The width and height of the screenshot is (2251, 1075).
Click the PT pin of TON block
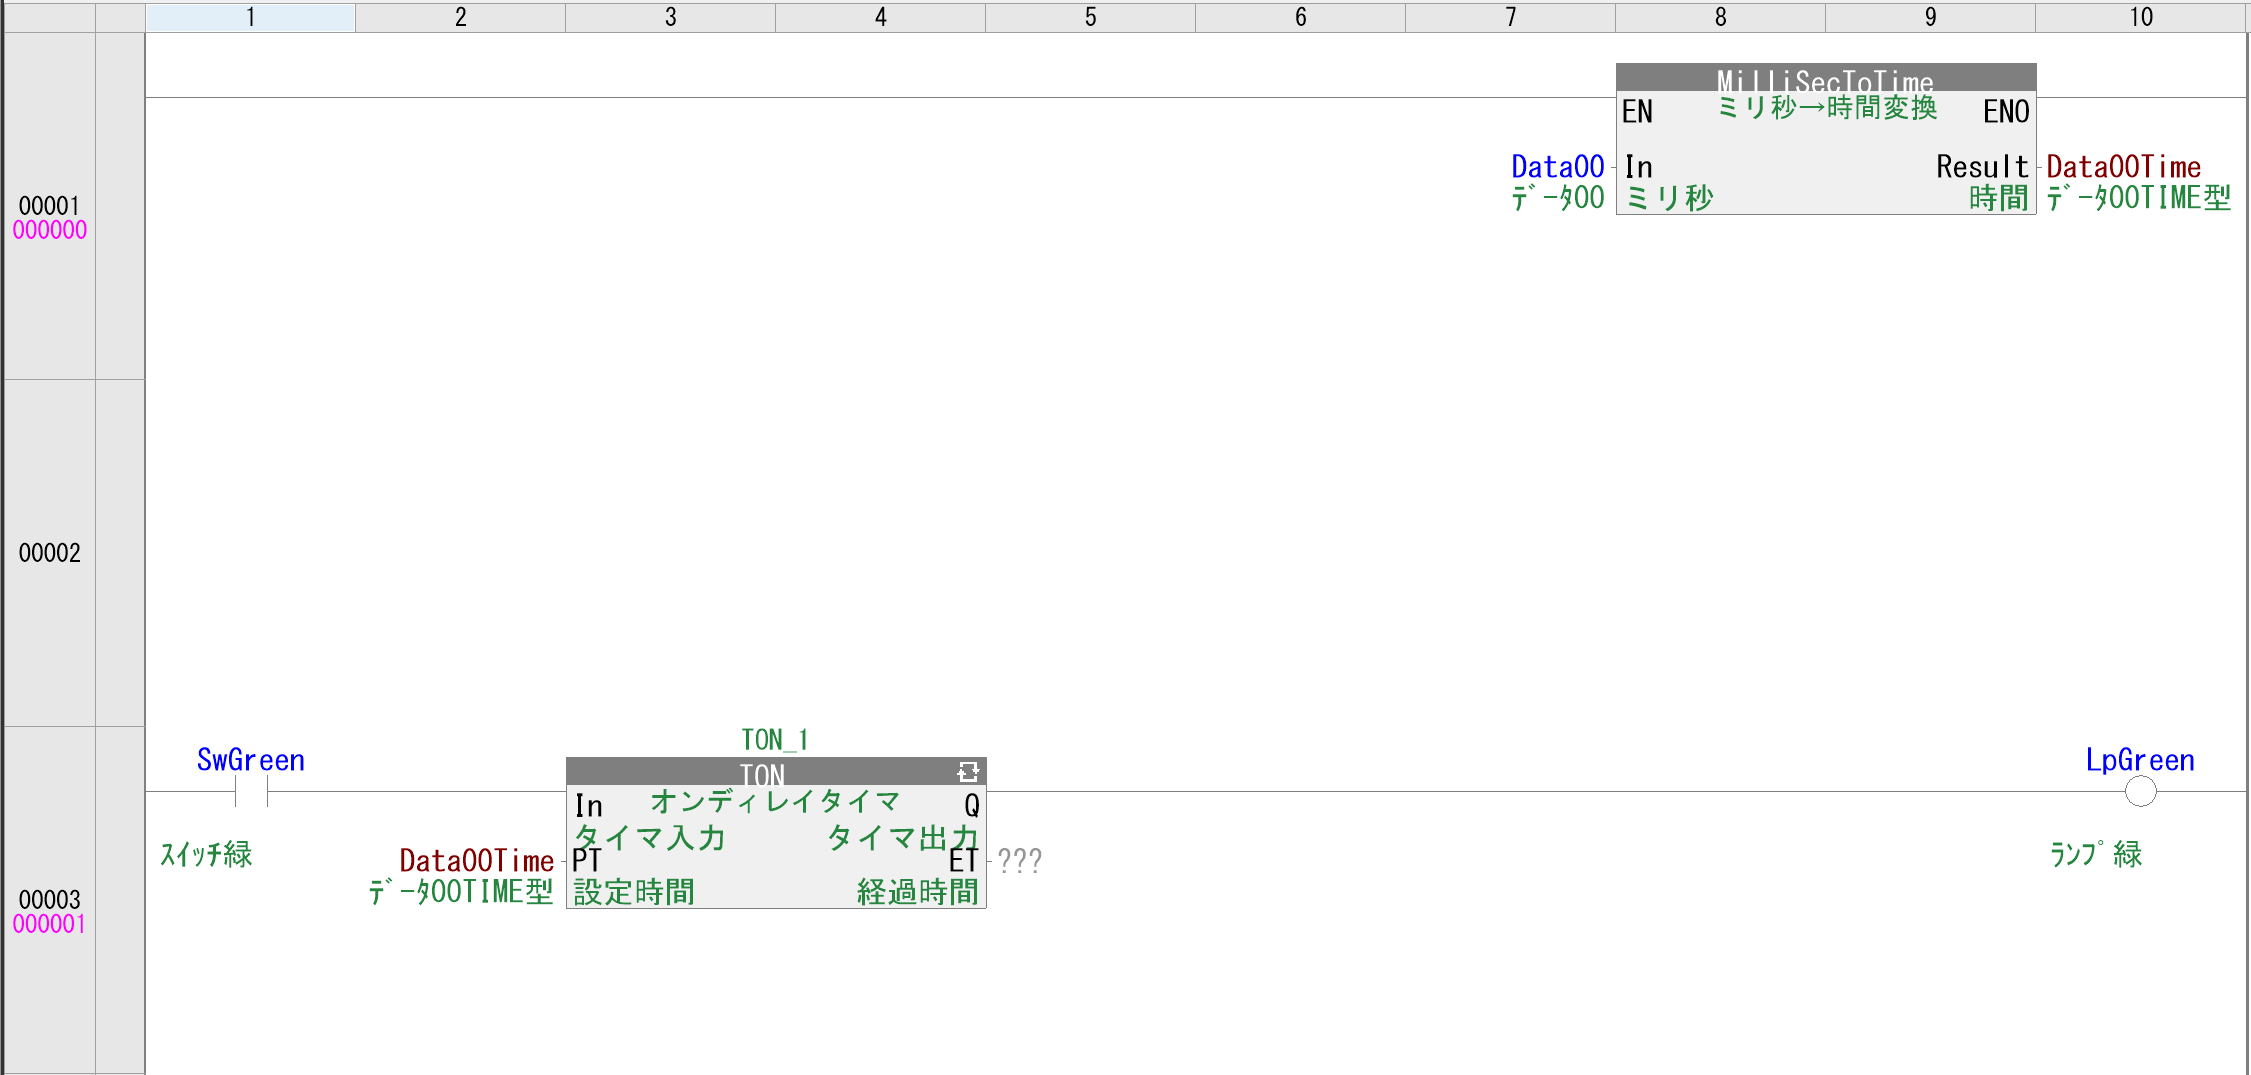point(587,860)
